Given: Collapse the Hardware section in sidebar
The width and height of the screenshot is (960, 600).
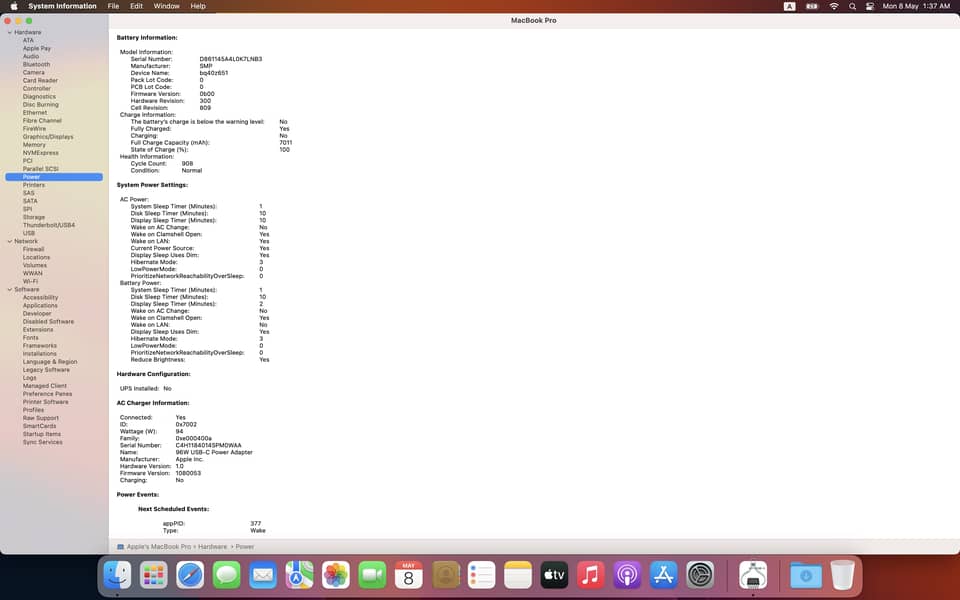Looking at the screenshot, I should point(9,32).
